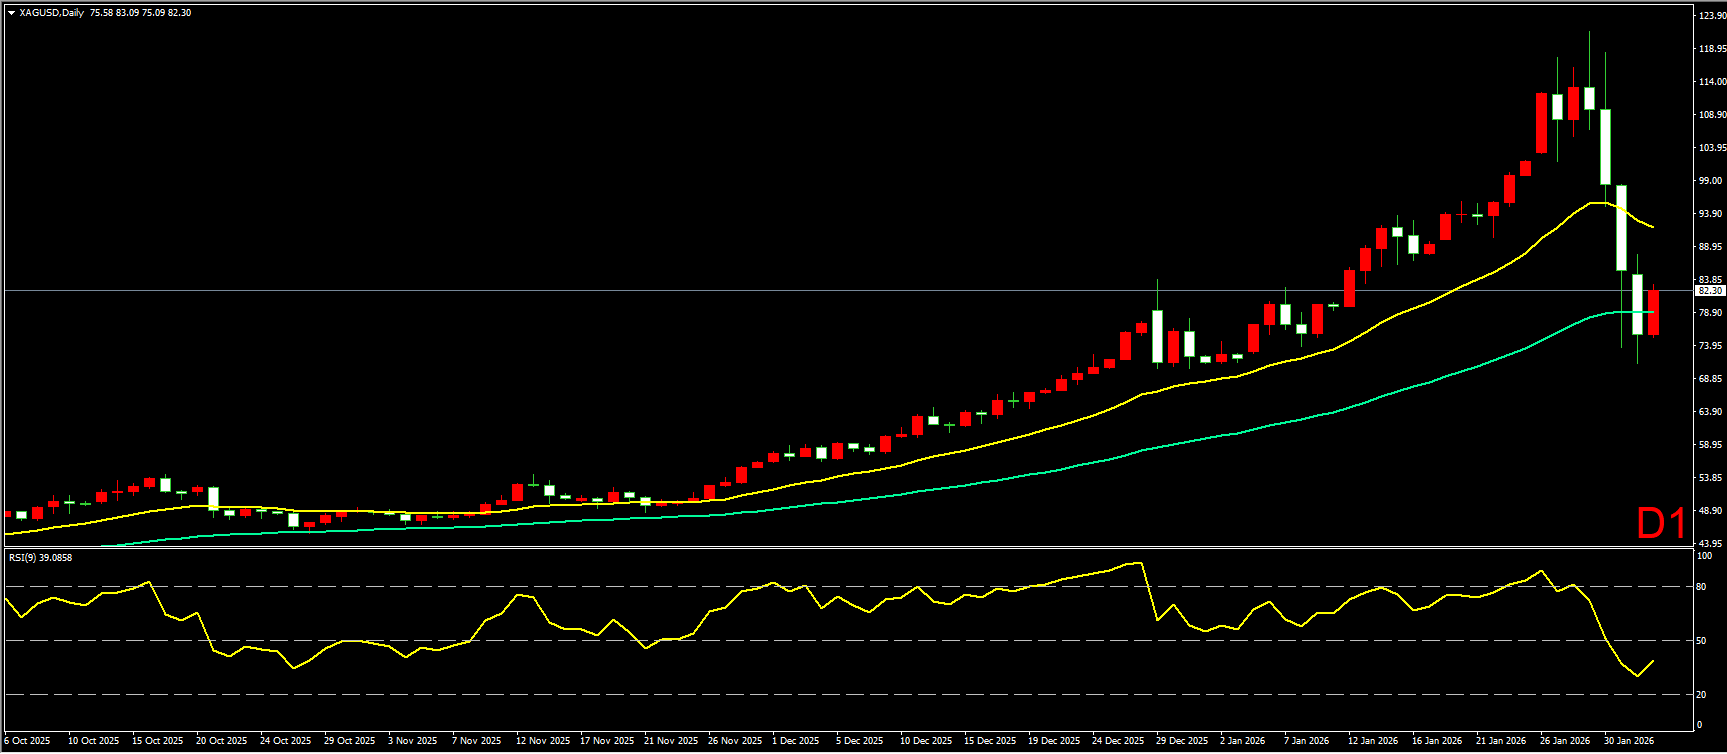The height and width of the screenshot is (754, 1727).
Task: Click the 29 Dec 2025 date marker
Action: coord(1182,741)
